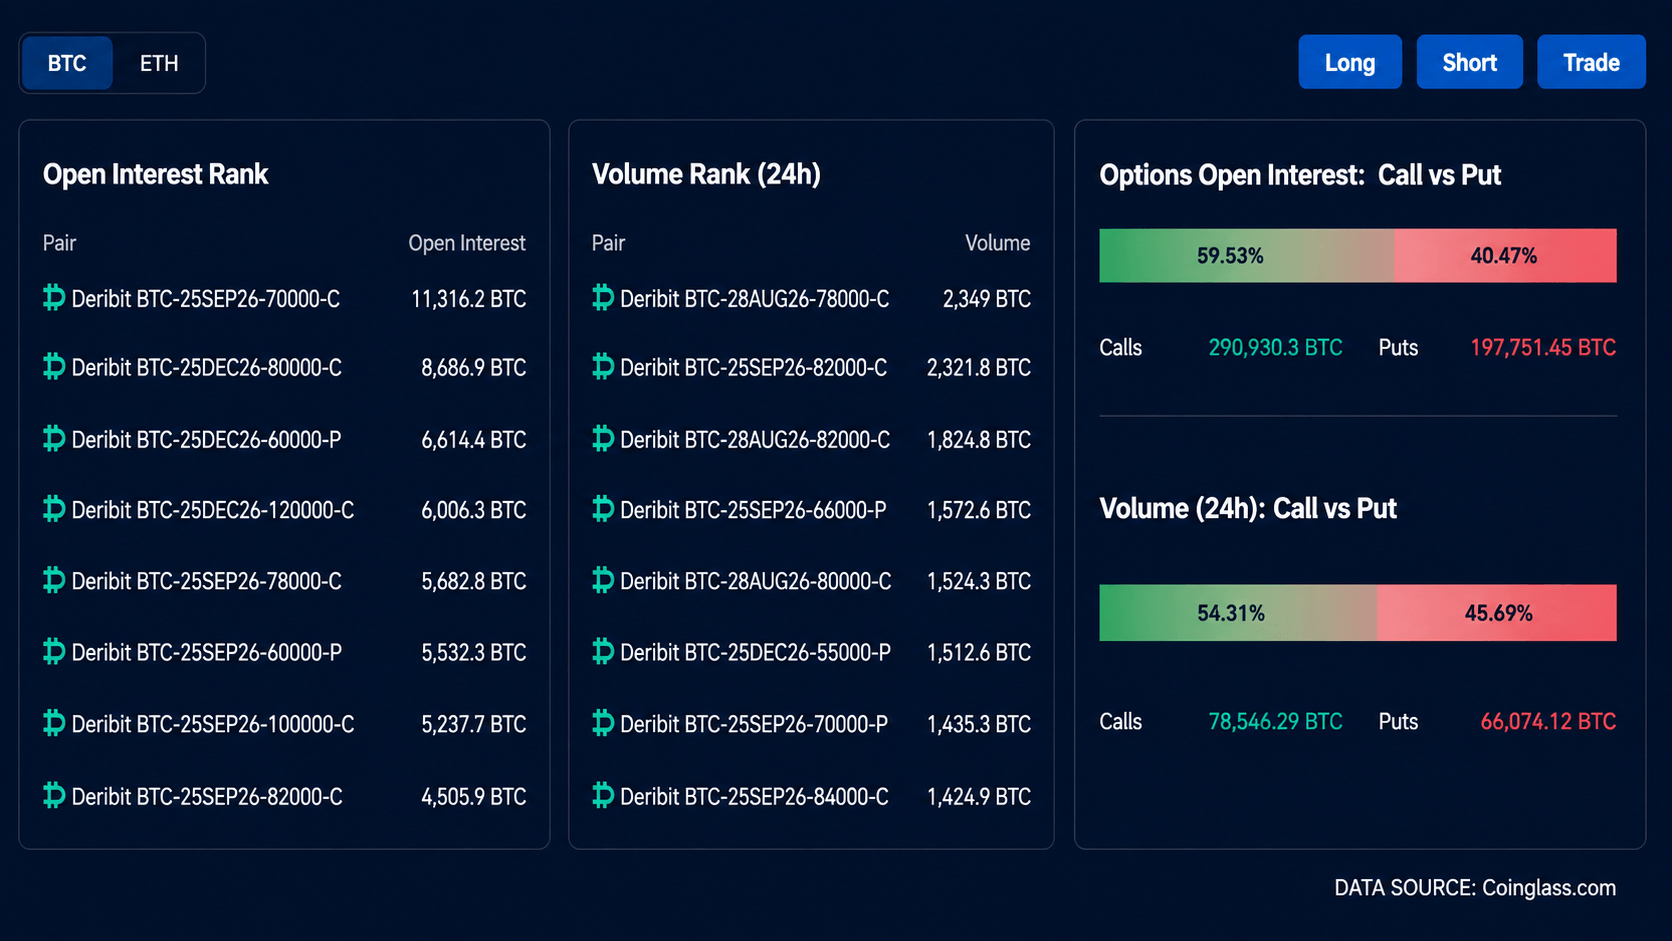Click Deribit icon beside BTC-25DEC26-80000-C row
Image resolution: width=1672 pixels, height=941 pixels.
pyautogui.click(x=54, y=367)
